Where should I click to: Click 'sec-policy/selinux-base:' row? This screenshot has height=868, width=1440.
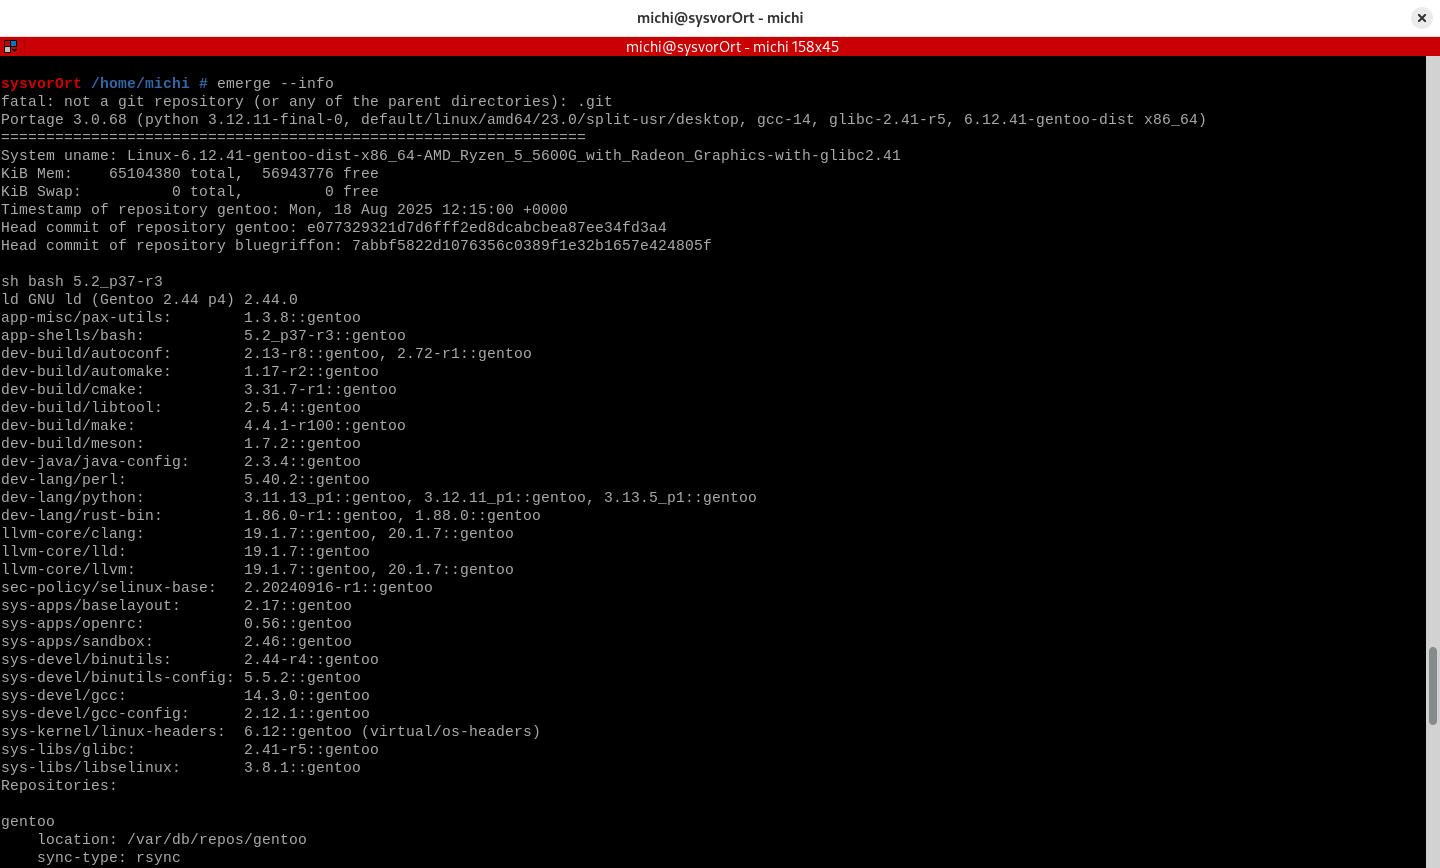coord(217,588)
